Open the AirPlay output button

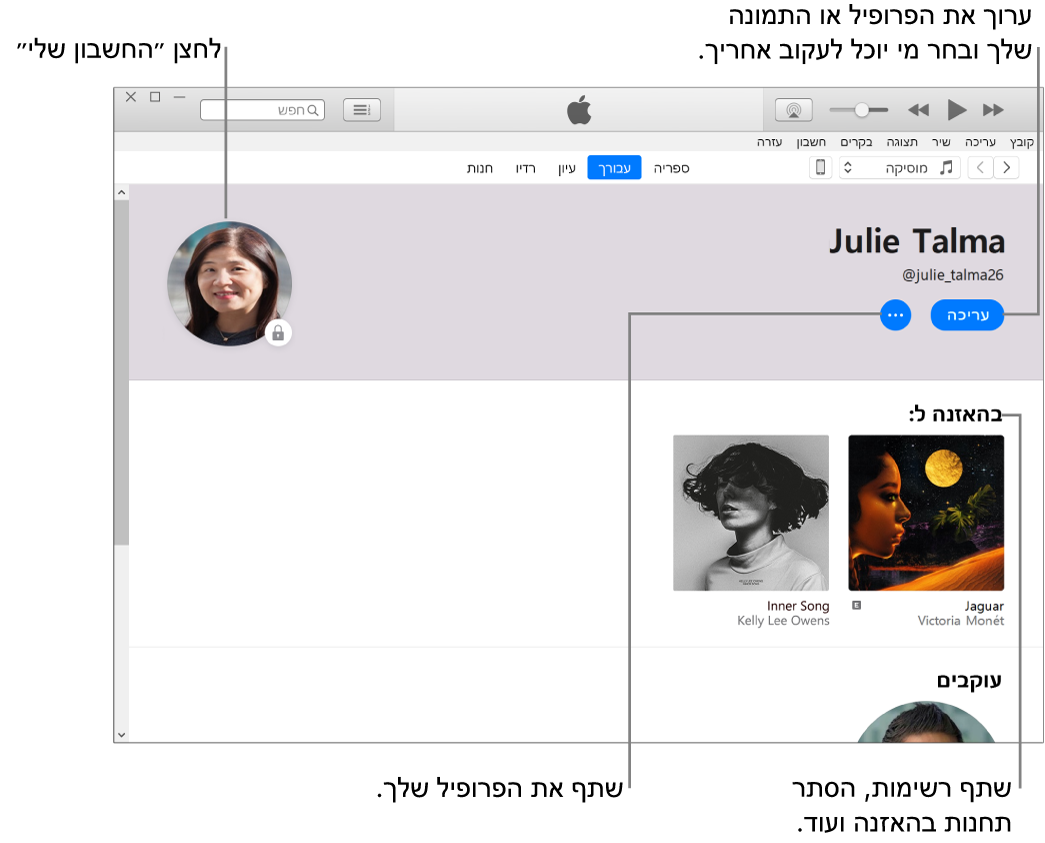click(794, 110)
